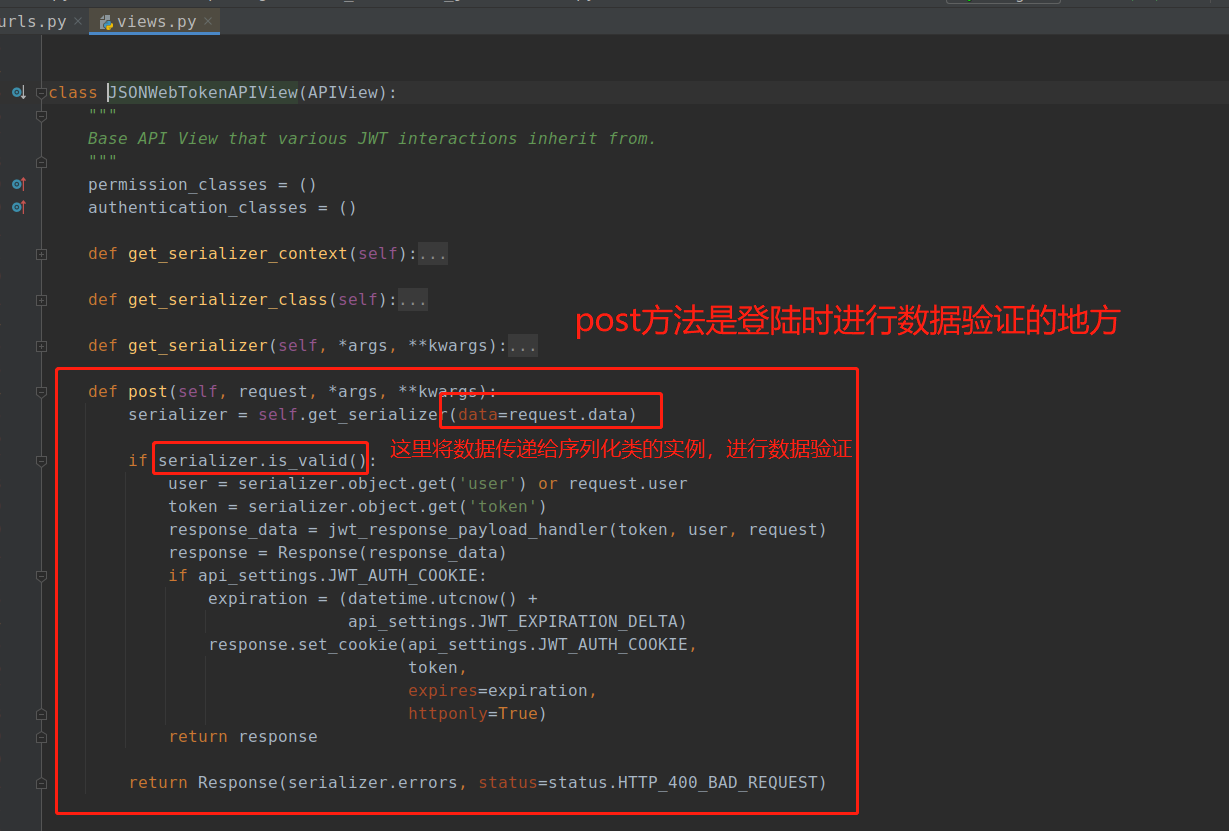Click fold end marker beside 'return response'
Image resolution: width=1229 pixels, height=831 pixels.
coord(41,737)
